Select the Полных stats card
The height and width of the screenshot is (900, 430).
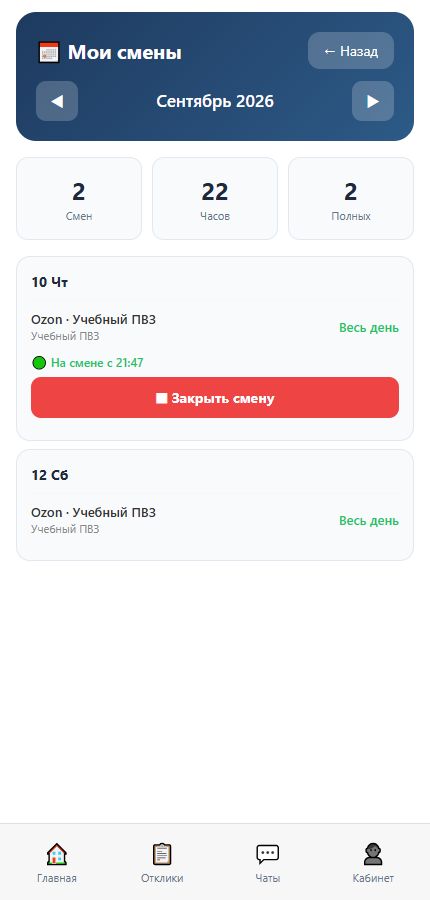click(x=351, y=199)
